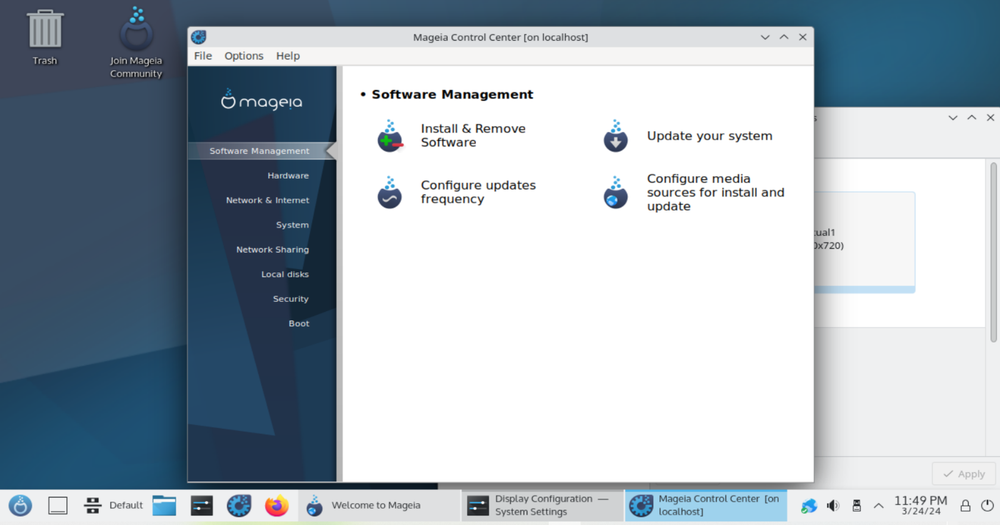The width and height of the screenshot is (1000, 525).
Task: Open the File menu
Action: pos(203,56)
